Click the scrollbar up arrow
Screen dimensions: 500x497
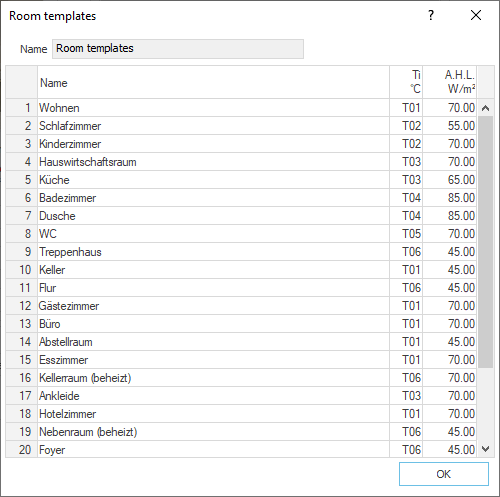[486, 108]
